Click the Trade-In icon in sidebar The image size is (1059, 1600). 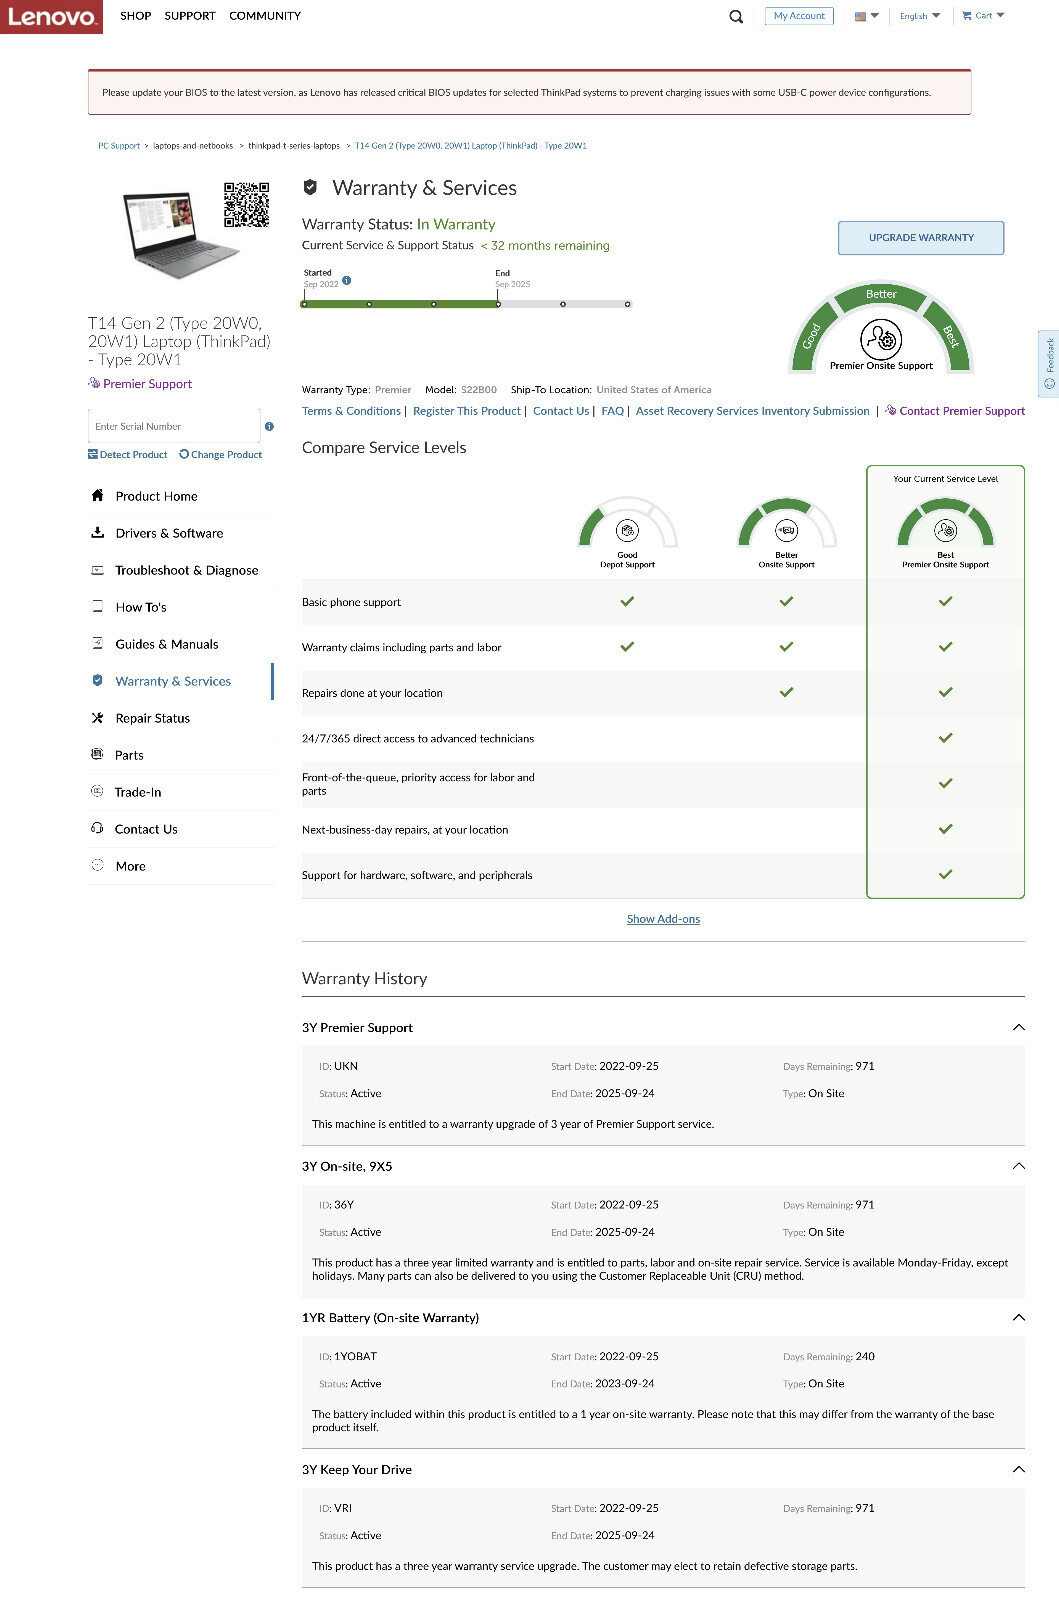[x=97, y=791]
